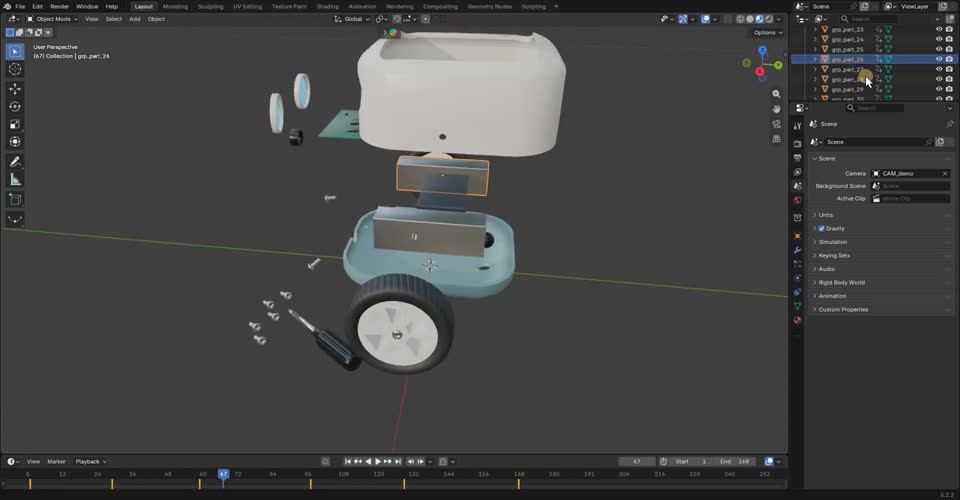
Task: Open the Output properties tab
Action: click(797, 158)
